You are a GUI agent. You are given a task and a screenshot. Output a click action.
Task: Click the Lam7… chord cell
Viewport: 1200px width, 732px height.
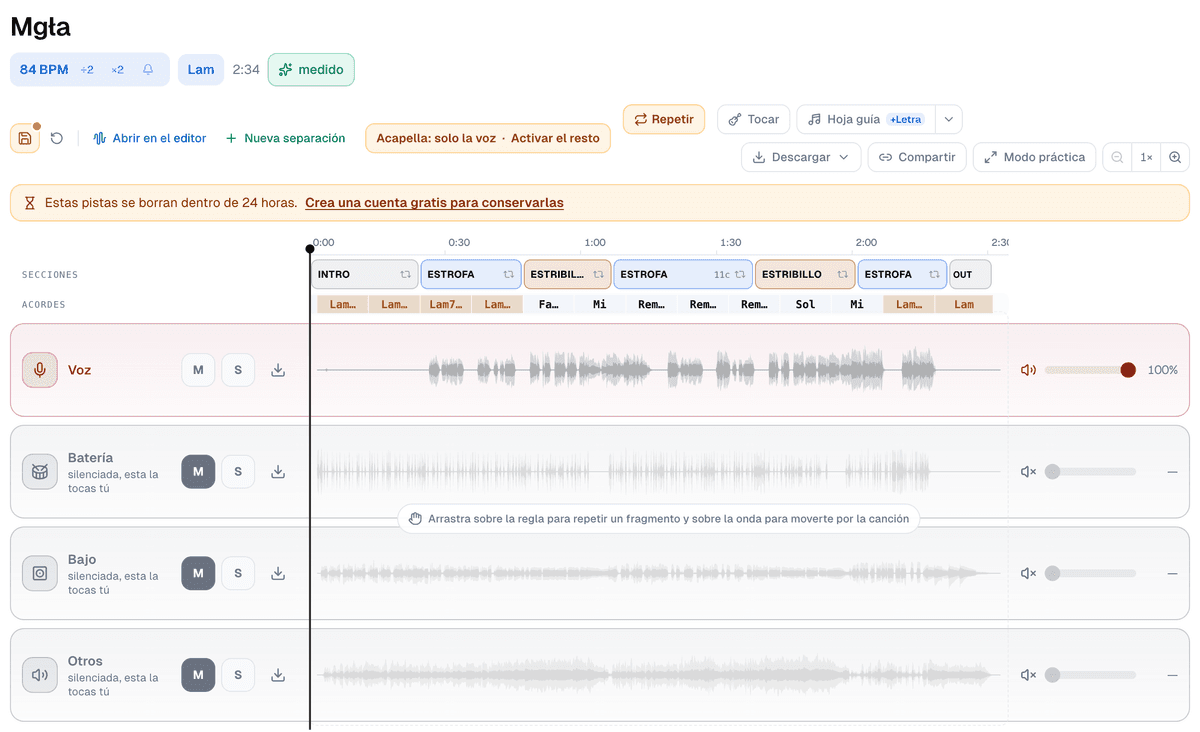coord(446,304)
